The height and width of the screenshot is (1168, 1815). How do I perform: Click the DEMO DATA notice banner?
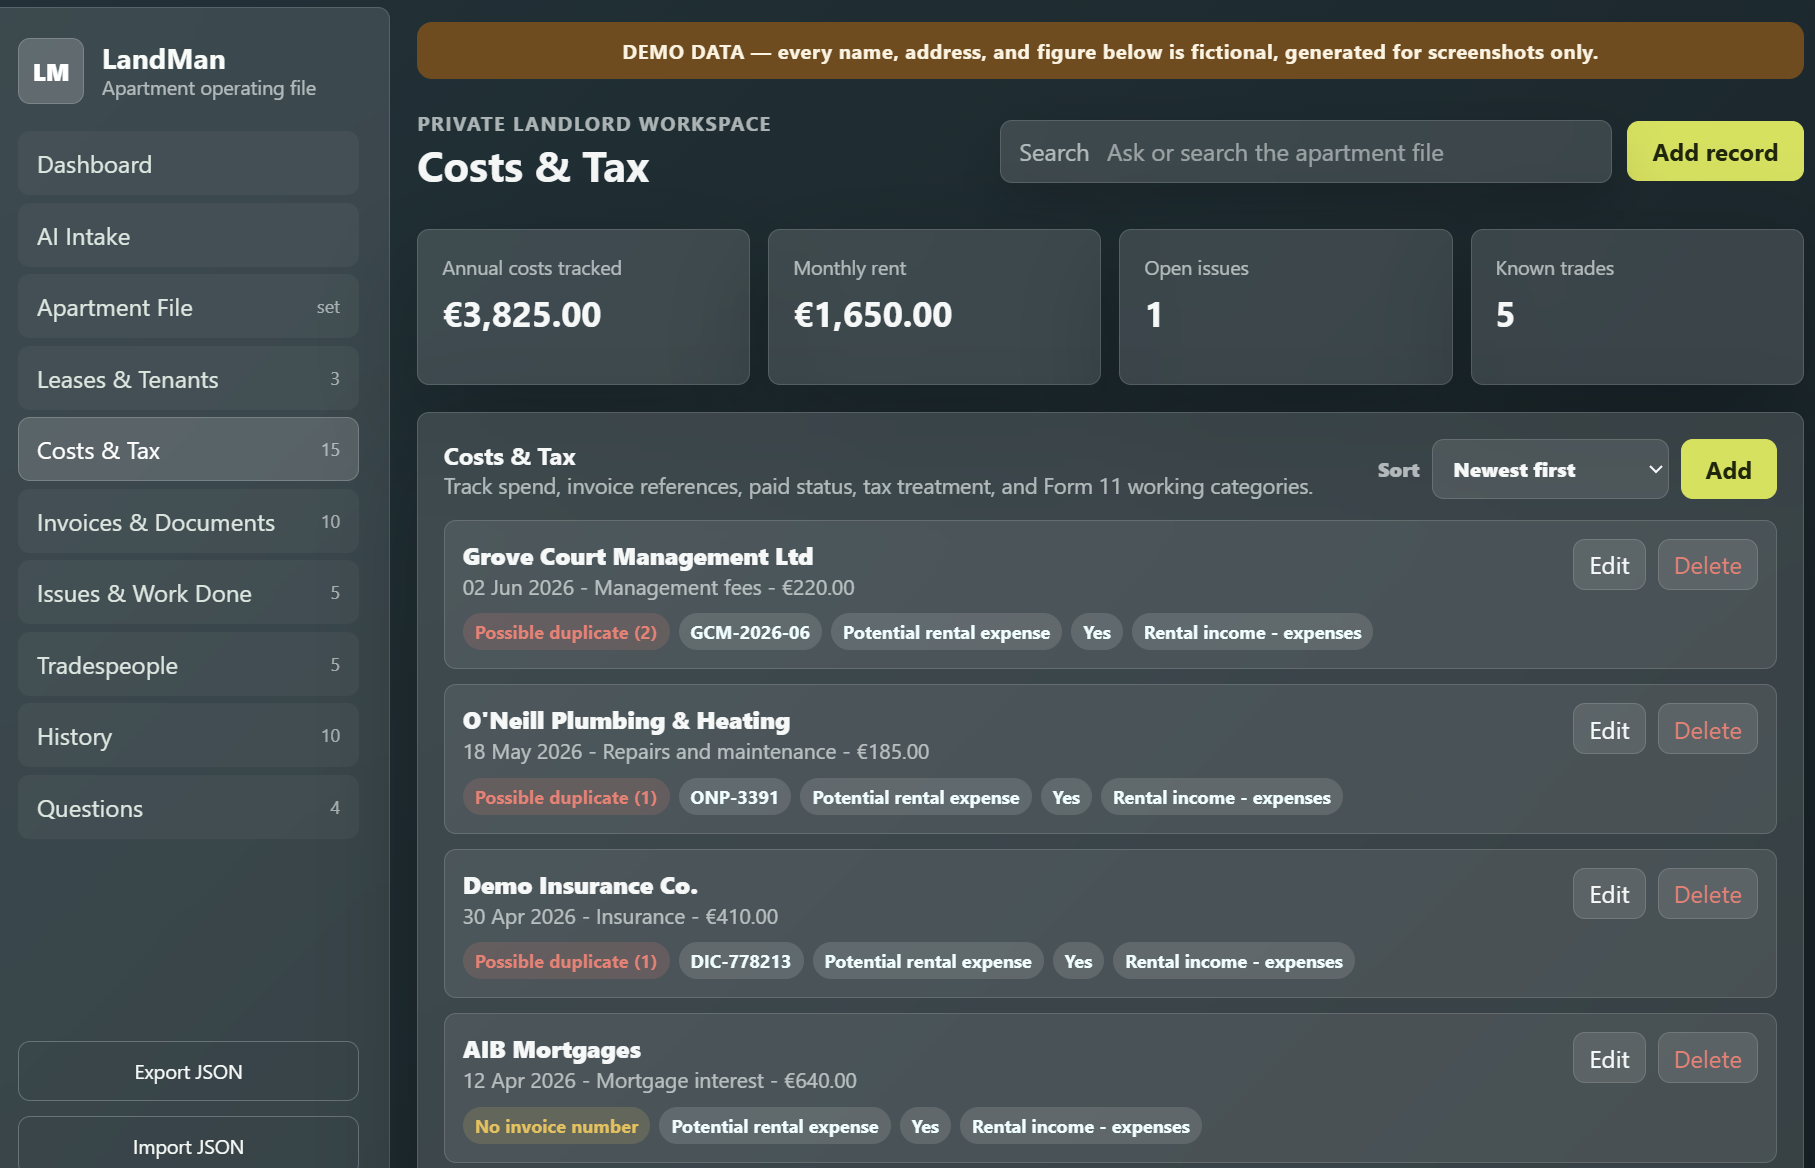point(1110,51)
